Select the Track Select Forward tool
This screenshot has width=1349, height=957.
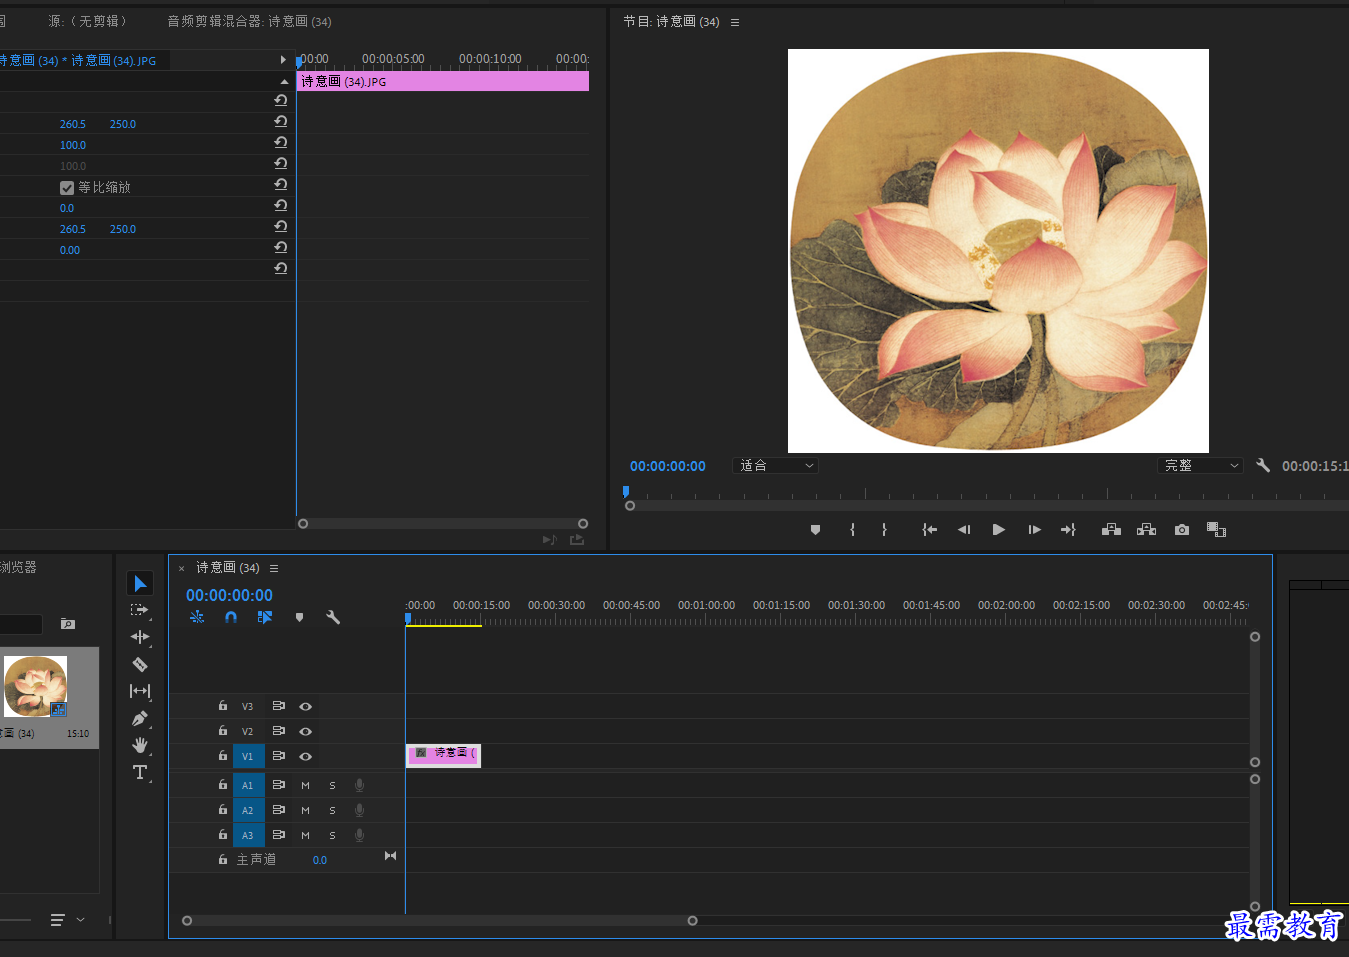click(x=140, y=610)
